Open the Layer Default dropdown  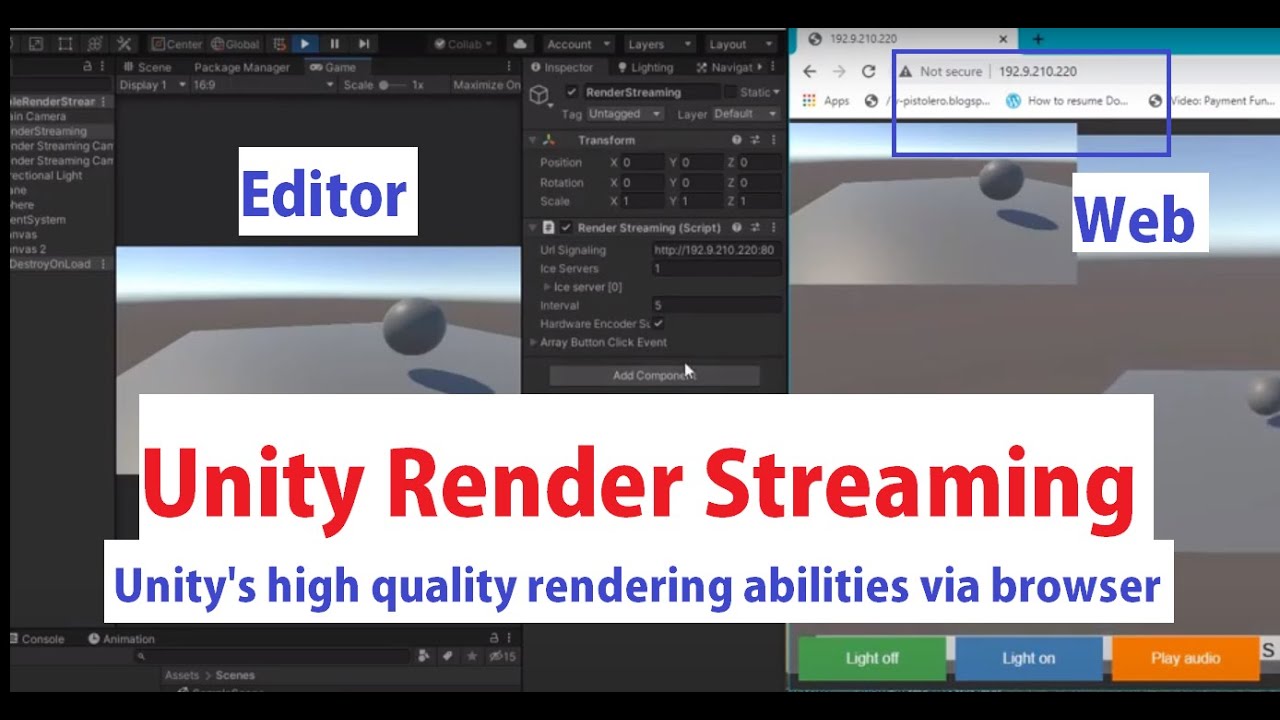pos(745,113)
